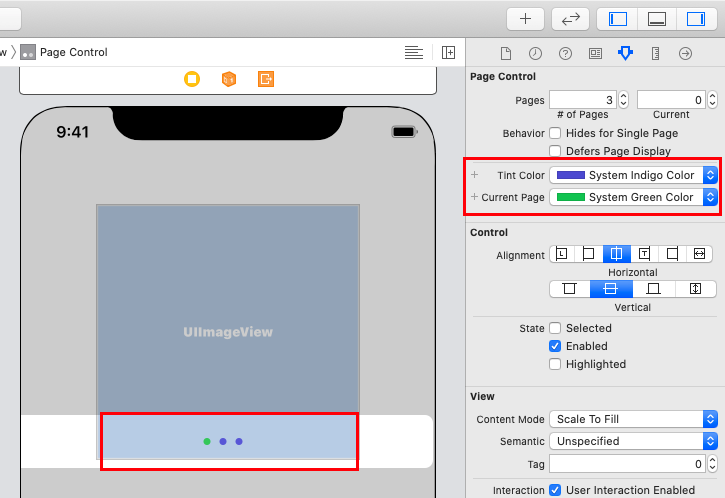Click the Tag stepper

coord(713,464)
